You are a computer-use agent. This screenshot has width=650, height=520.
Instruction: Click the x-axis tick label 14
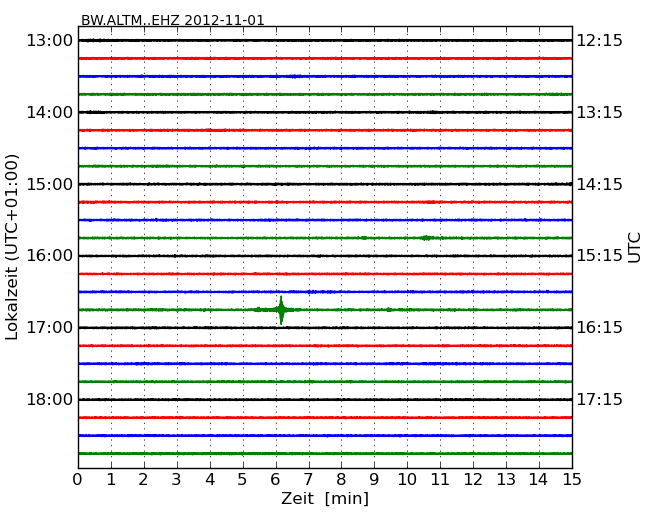click(x=538, y=479)
